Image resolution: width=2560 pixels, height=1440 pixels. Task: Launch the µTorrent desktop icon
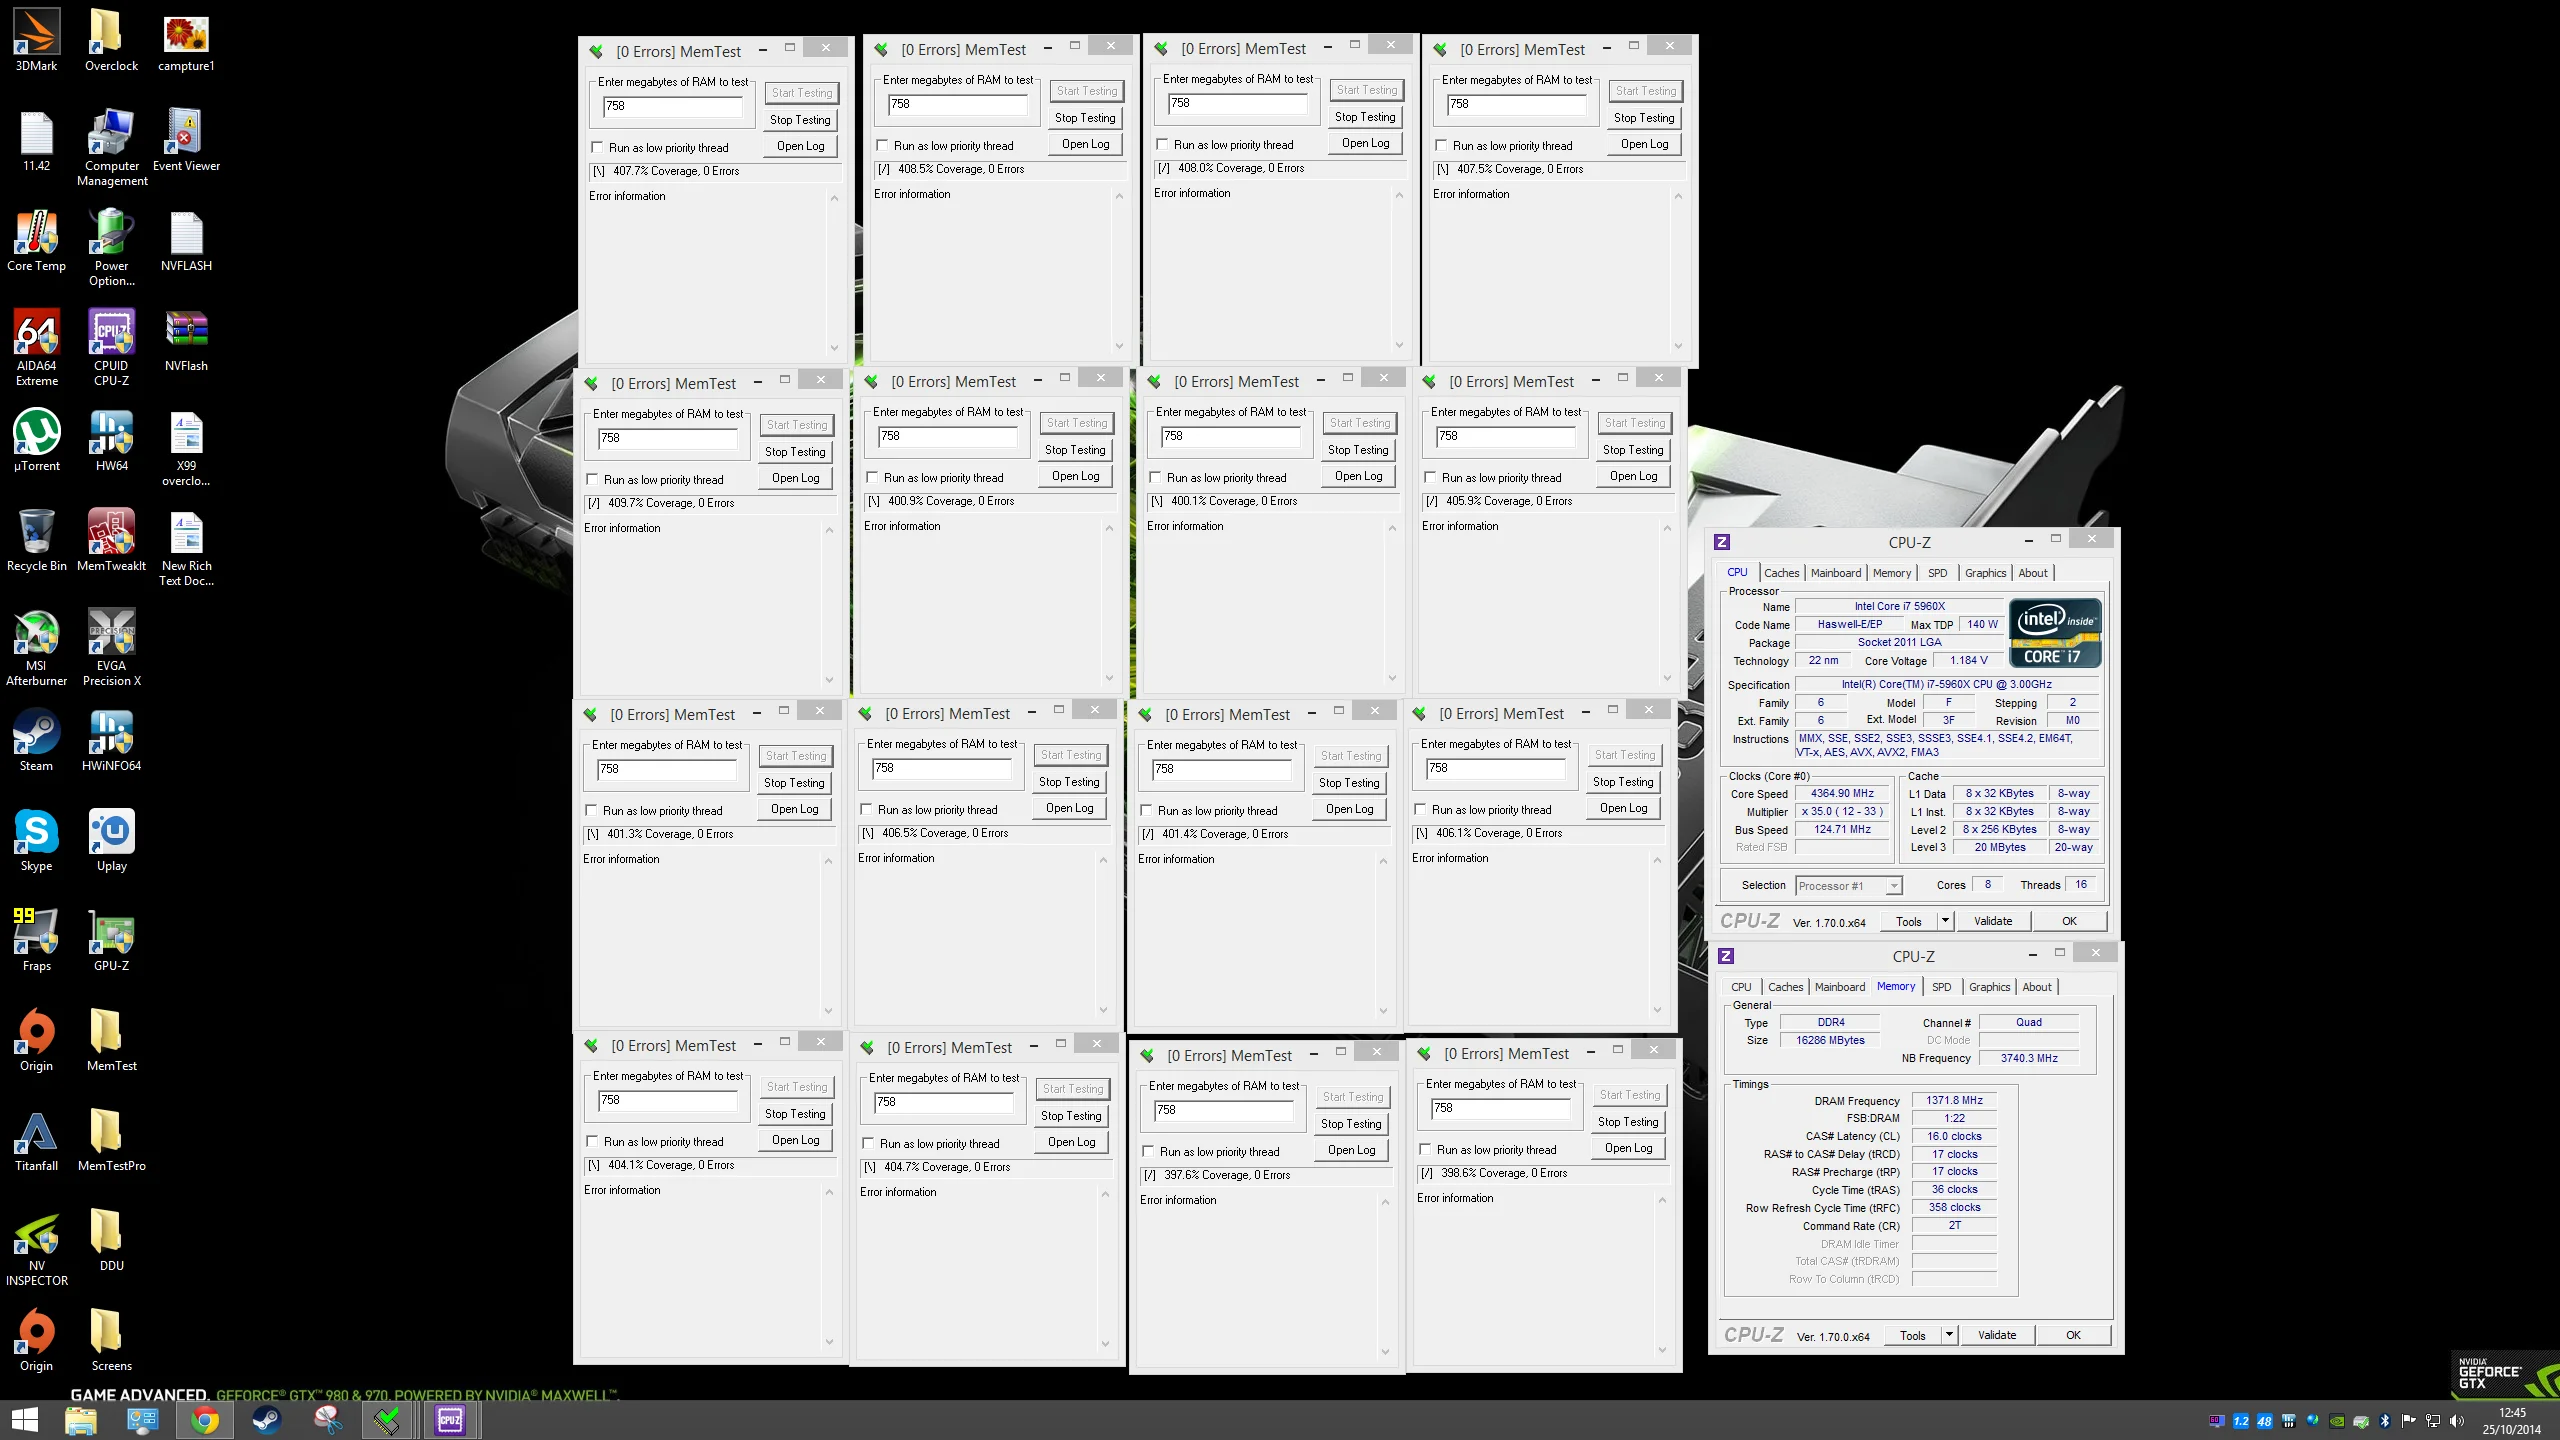(x=36, y=442)
